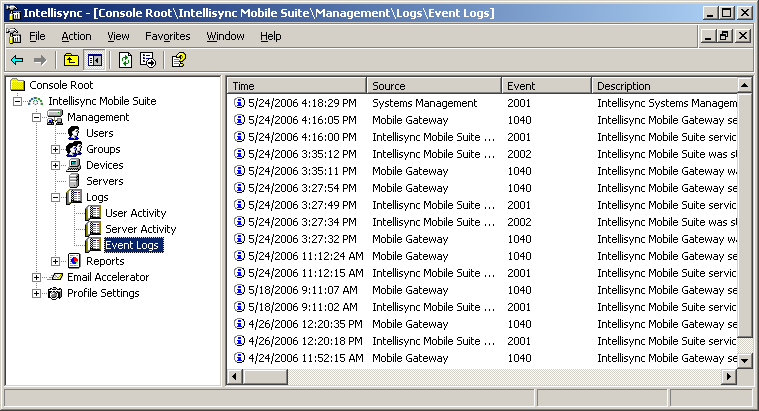This screenshot has width=759, height=411.
Task: Expand the Reports tree node
Action: coord(55,261)
